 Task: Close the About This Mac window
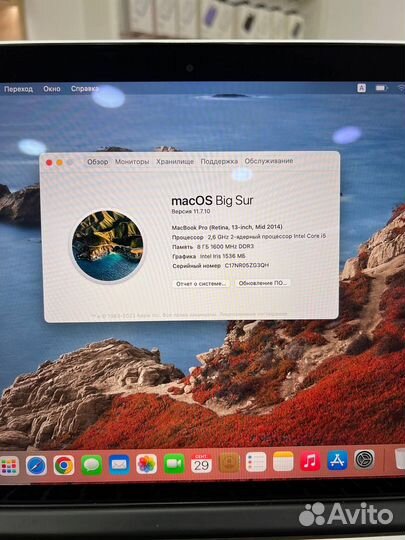(49, 163)
